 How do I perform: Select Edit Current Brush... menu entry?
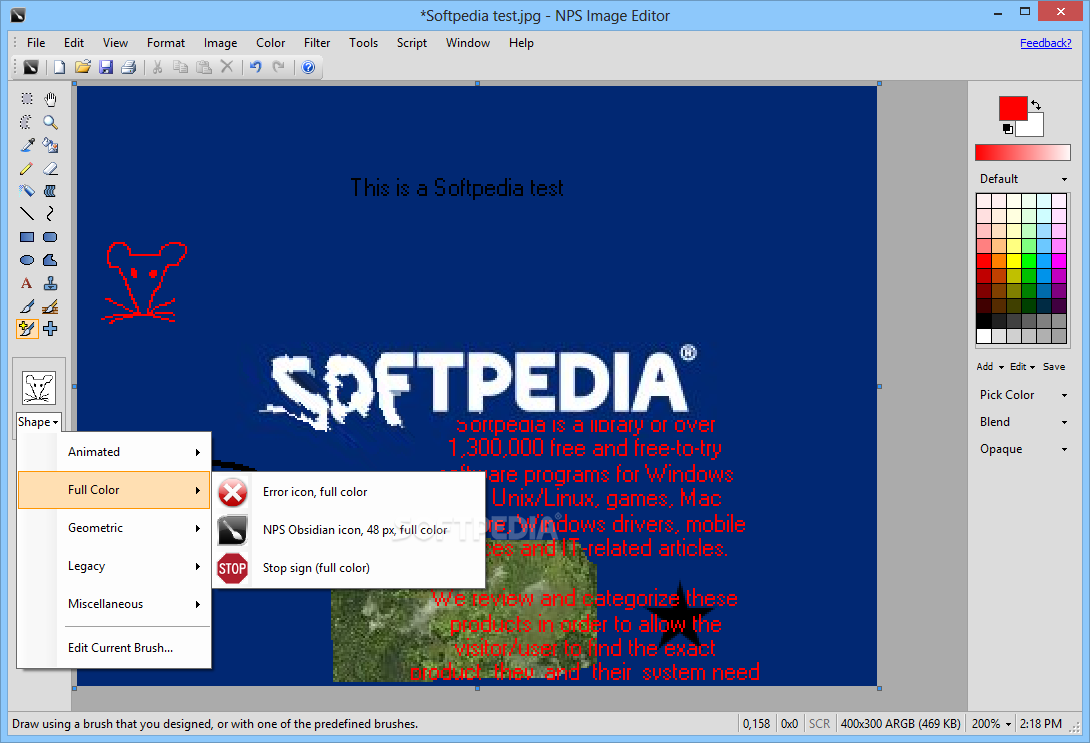(115, 648)
